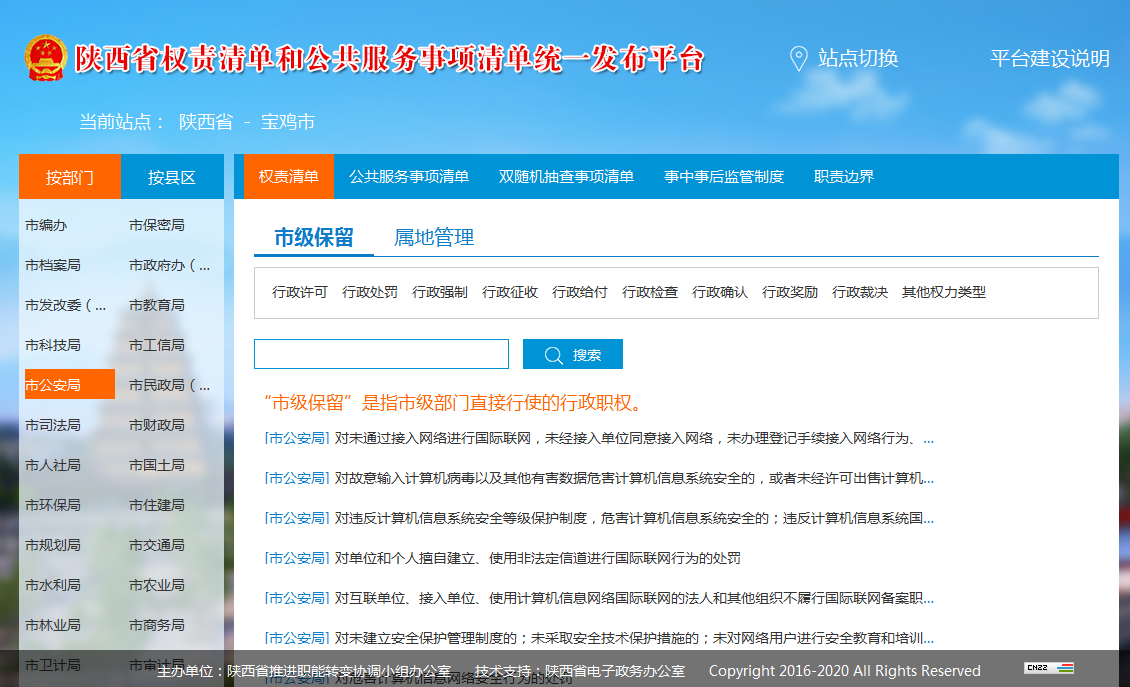Filter by 行政许可 category
The height and width of the screenshot is (687, 1130).
pos(300,293)
